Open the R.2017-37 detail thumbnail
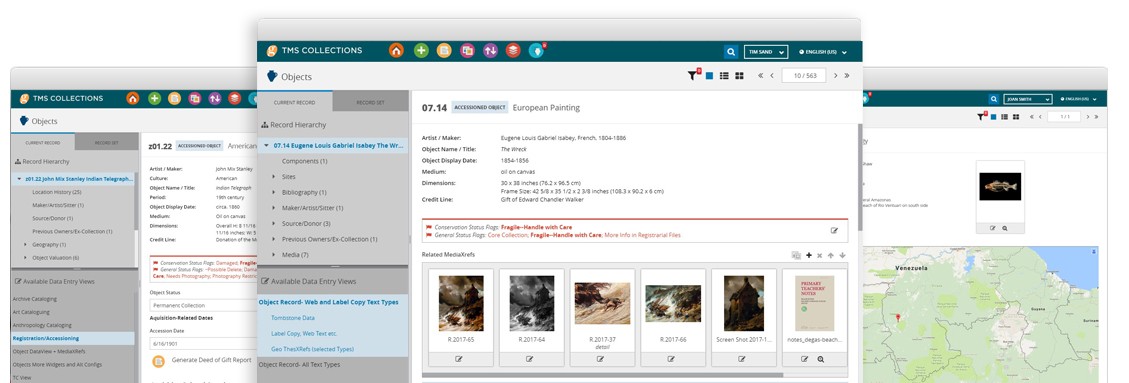This screenshot has width=1129, height=383. (602, 303)
